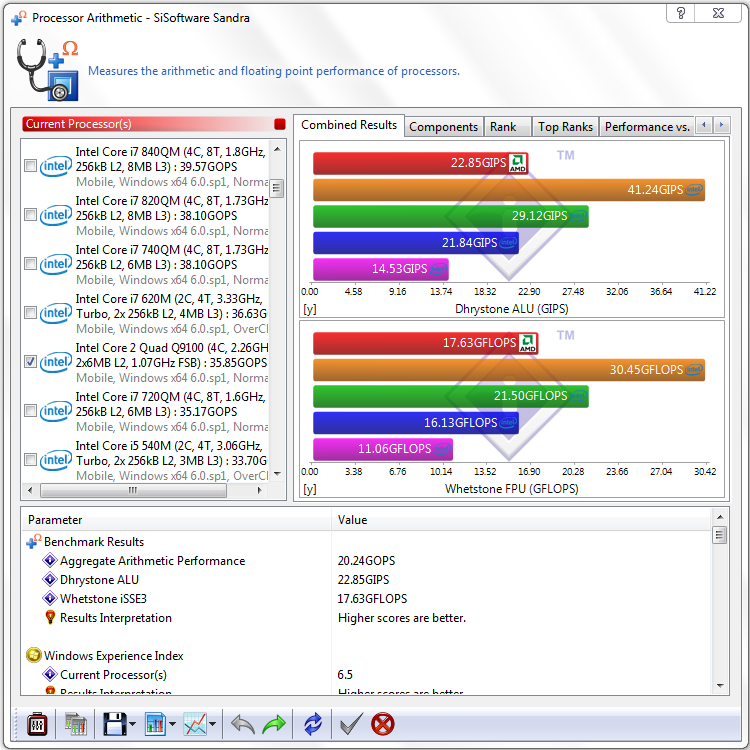Image resolution: width=750 pixels, height=750 pixels.
Task: Select the Whetstone iSSE3 result row
Action: pos(366,599)
